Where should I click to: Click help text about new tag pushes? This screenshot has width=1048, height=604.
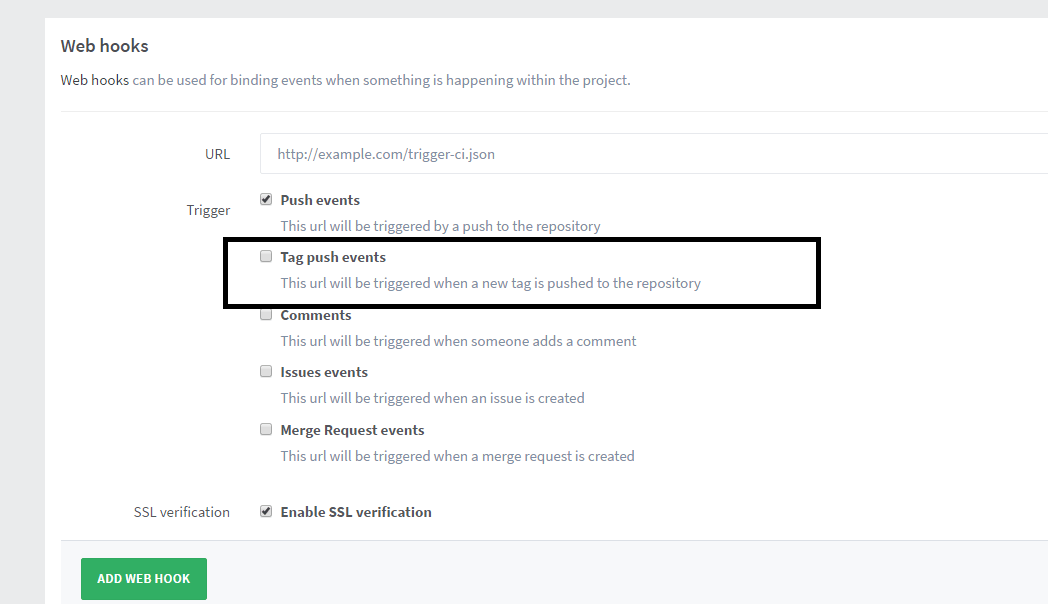coord(489,283)
